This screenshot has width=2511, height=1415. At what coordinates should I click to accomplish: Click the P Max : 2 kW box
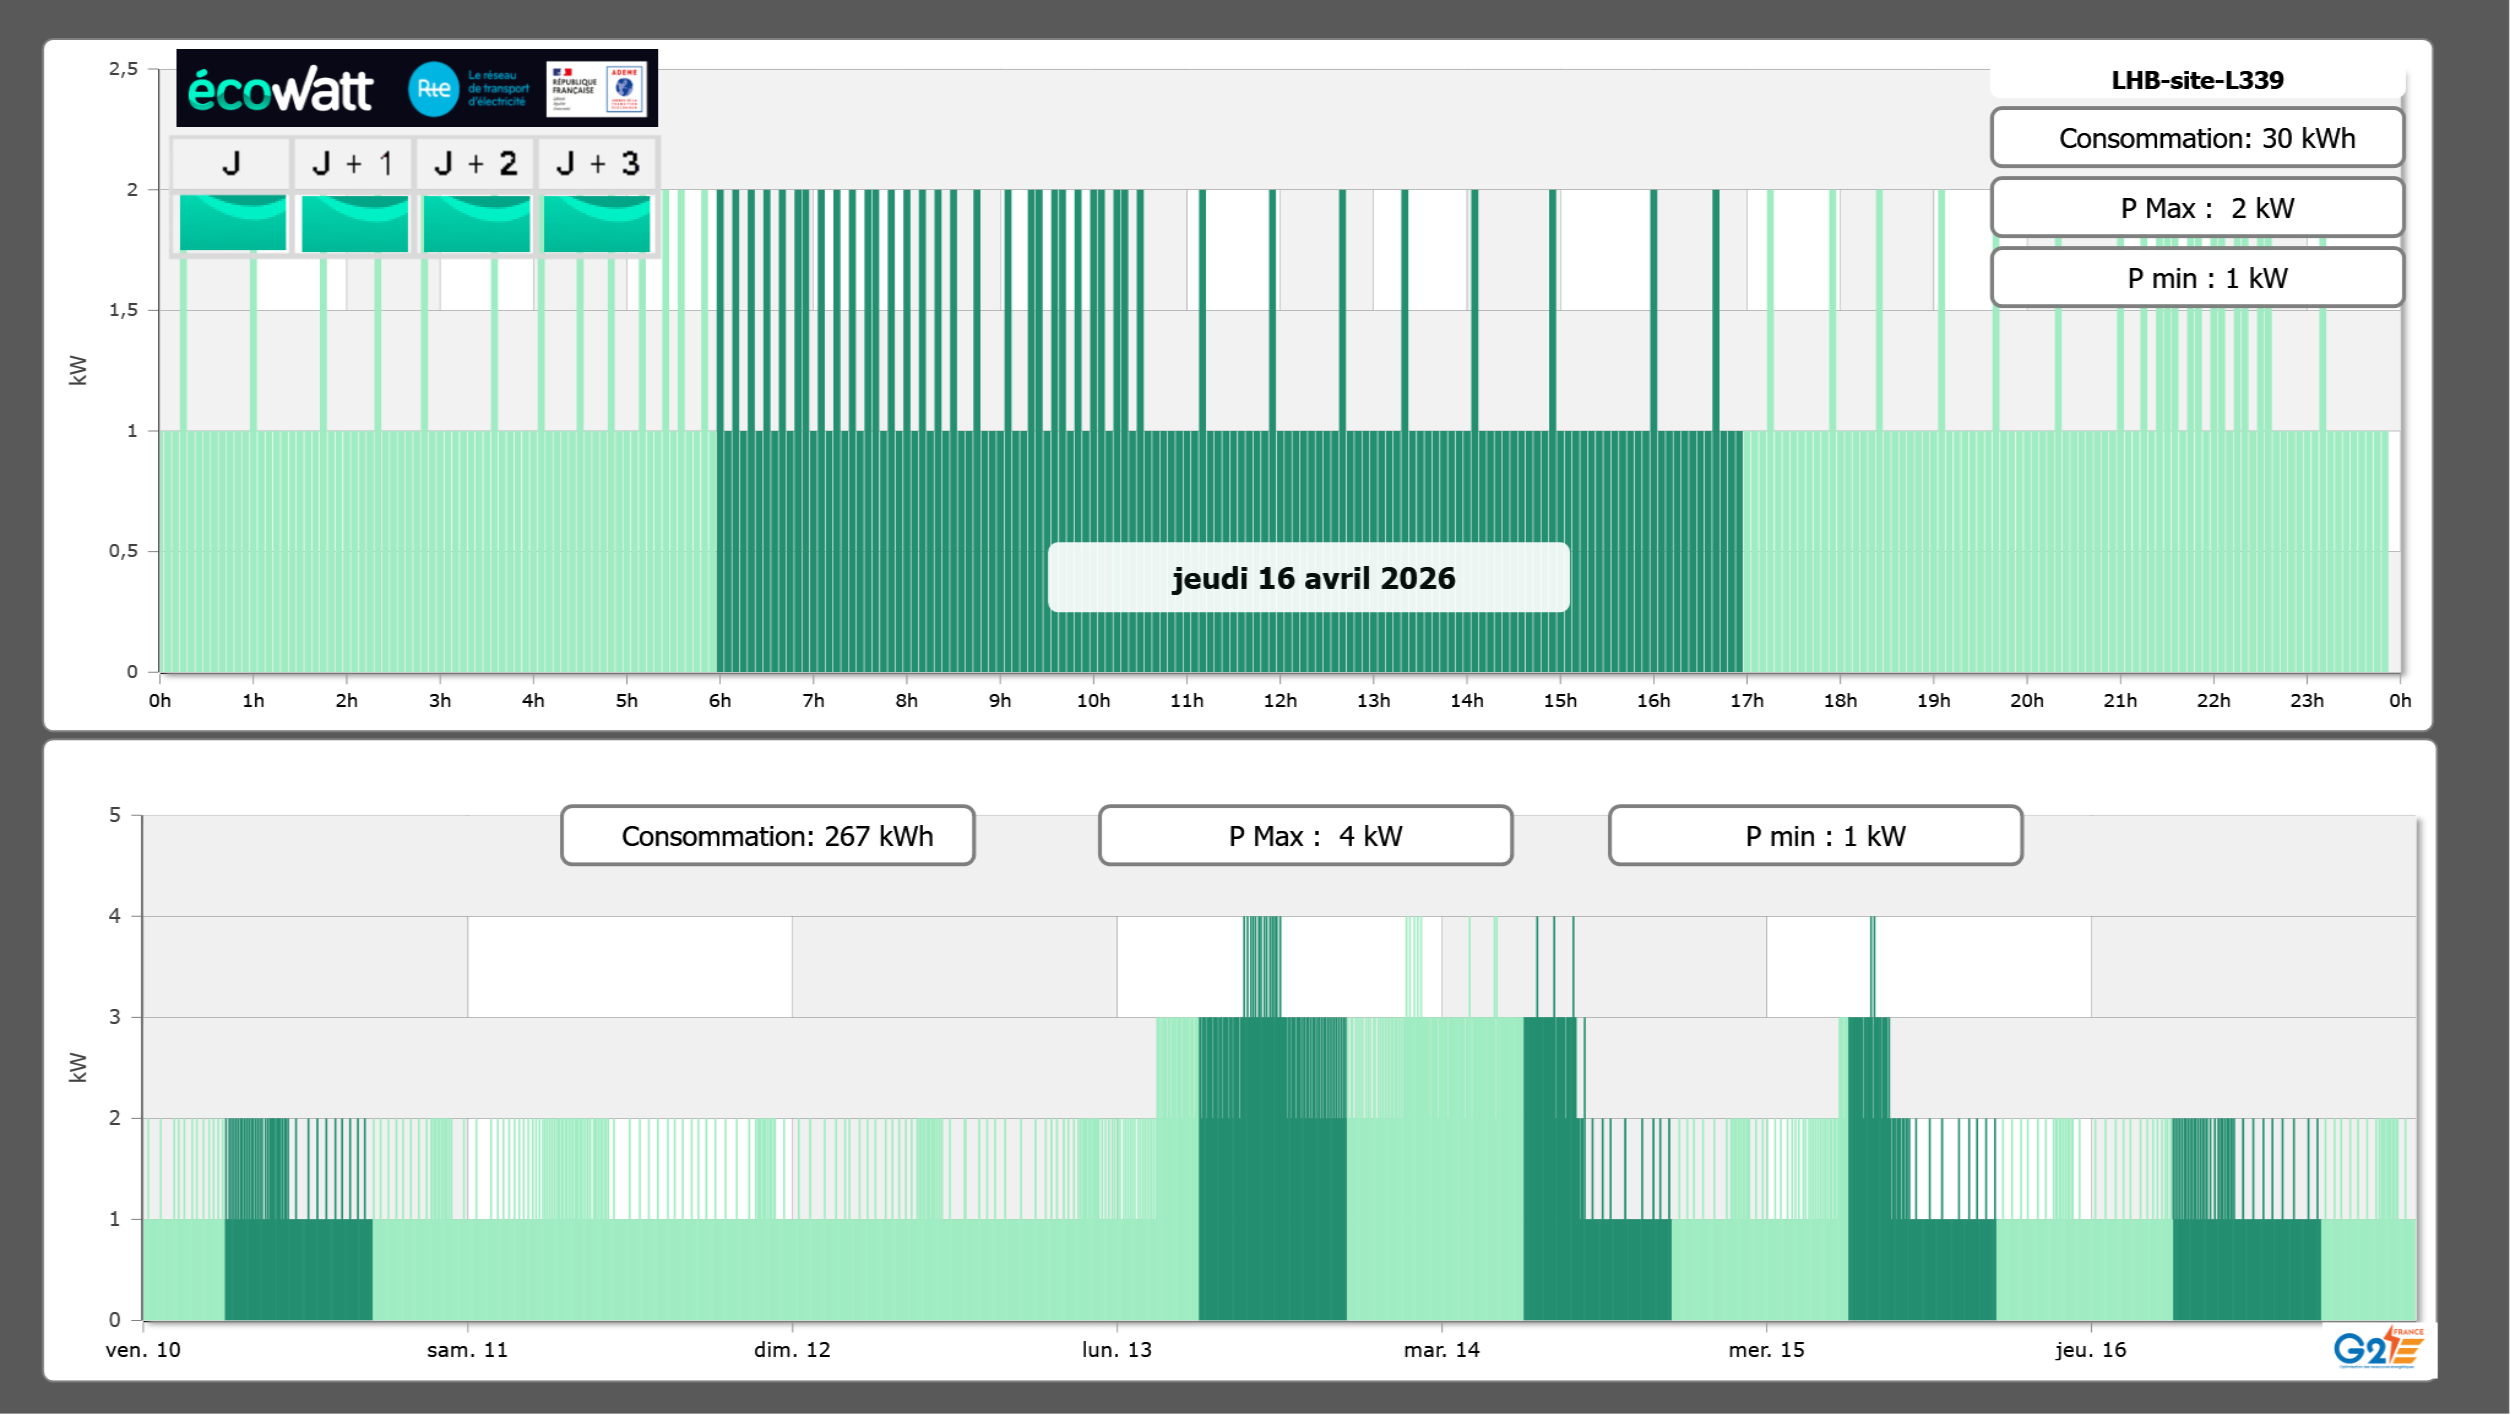tap(2196, 208)
